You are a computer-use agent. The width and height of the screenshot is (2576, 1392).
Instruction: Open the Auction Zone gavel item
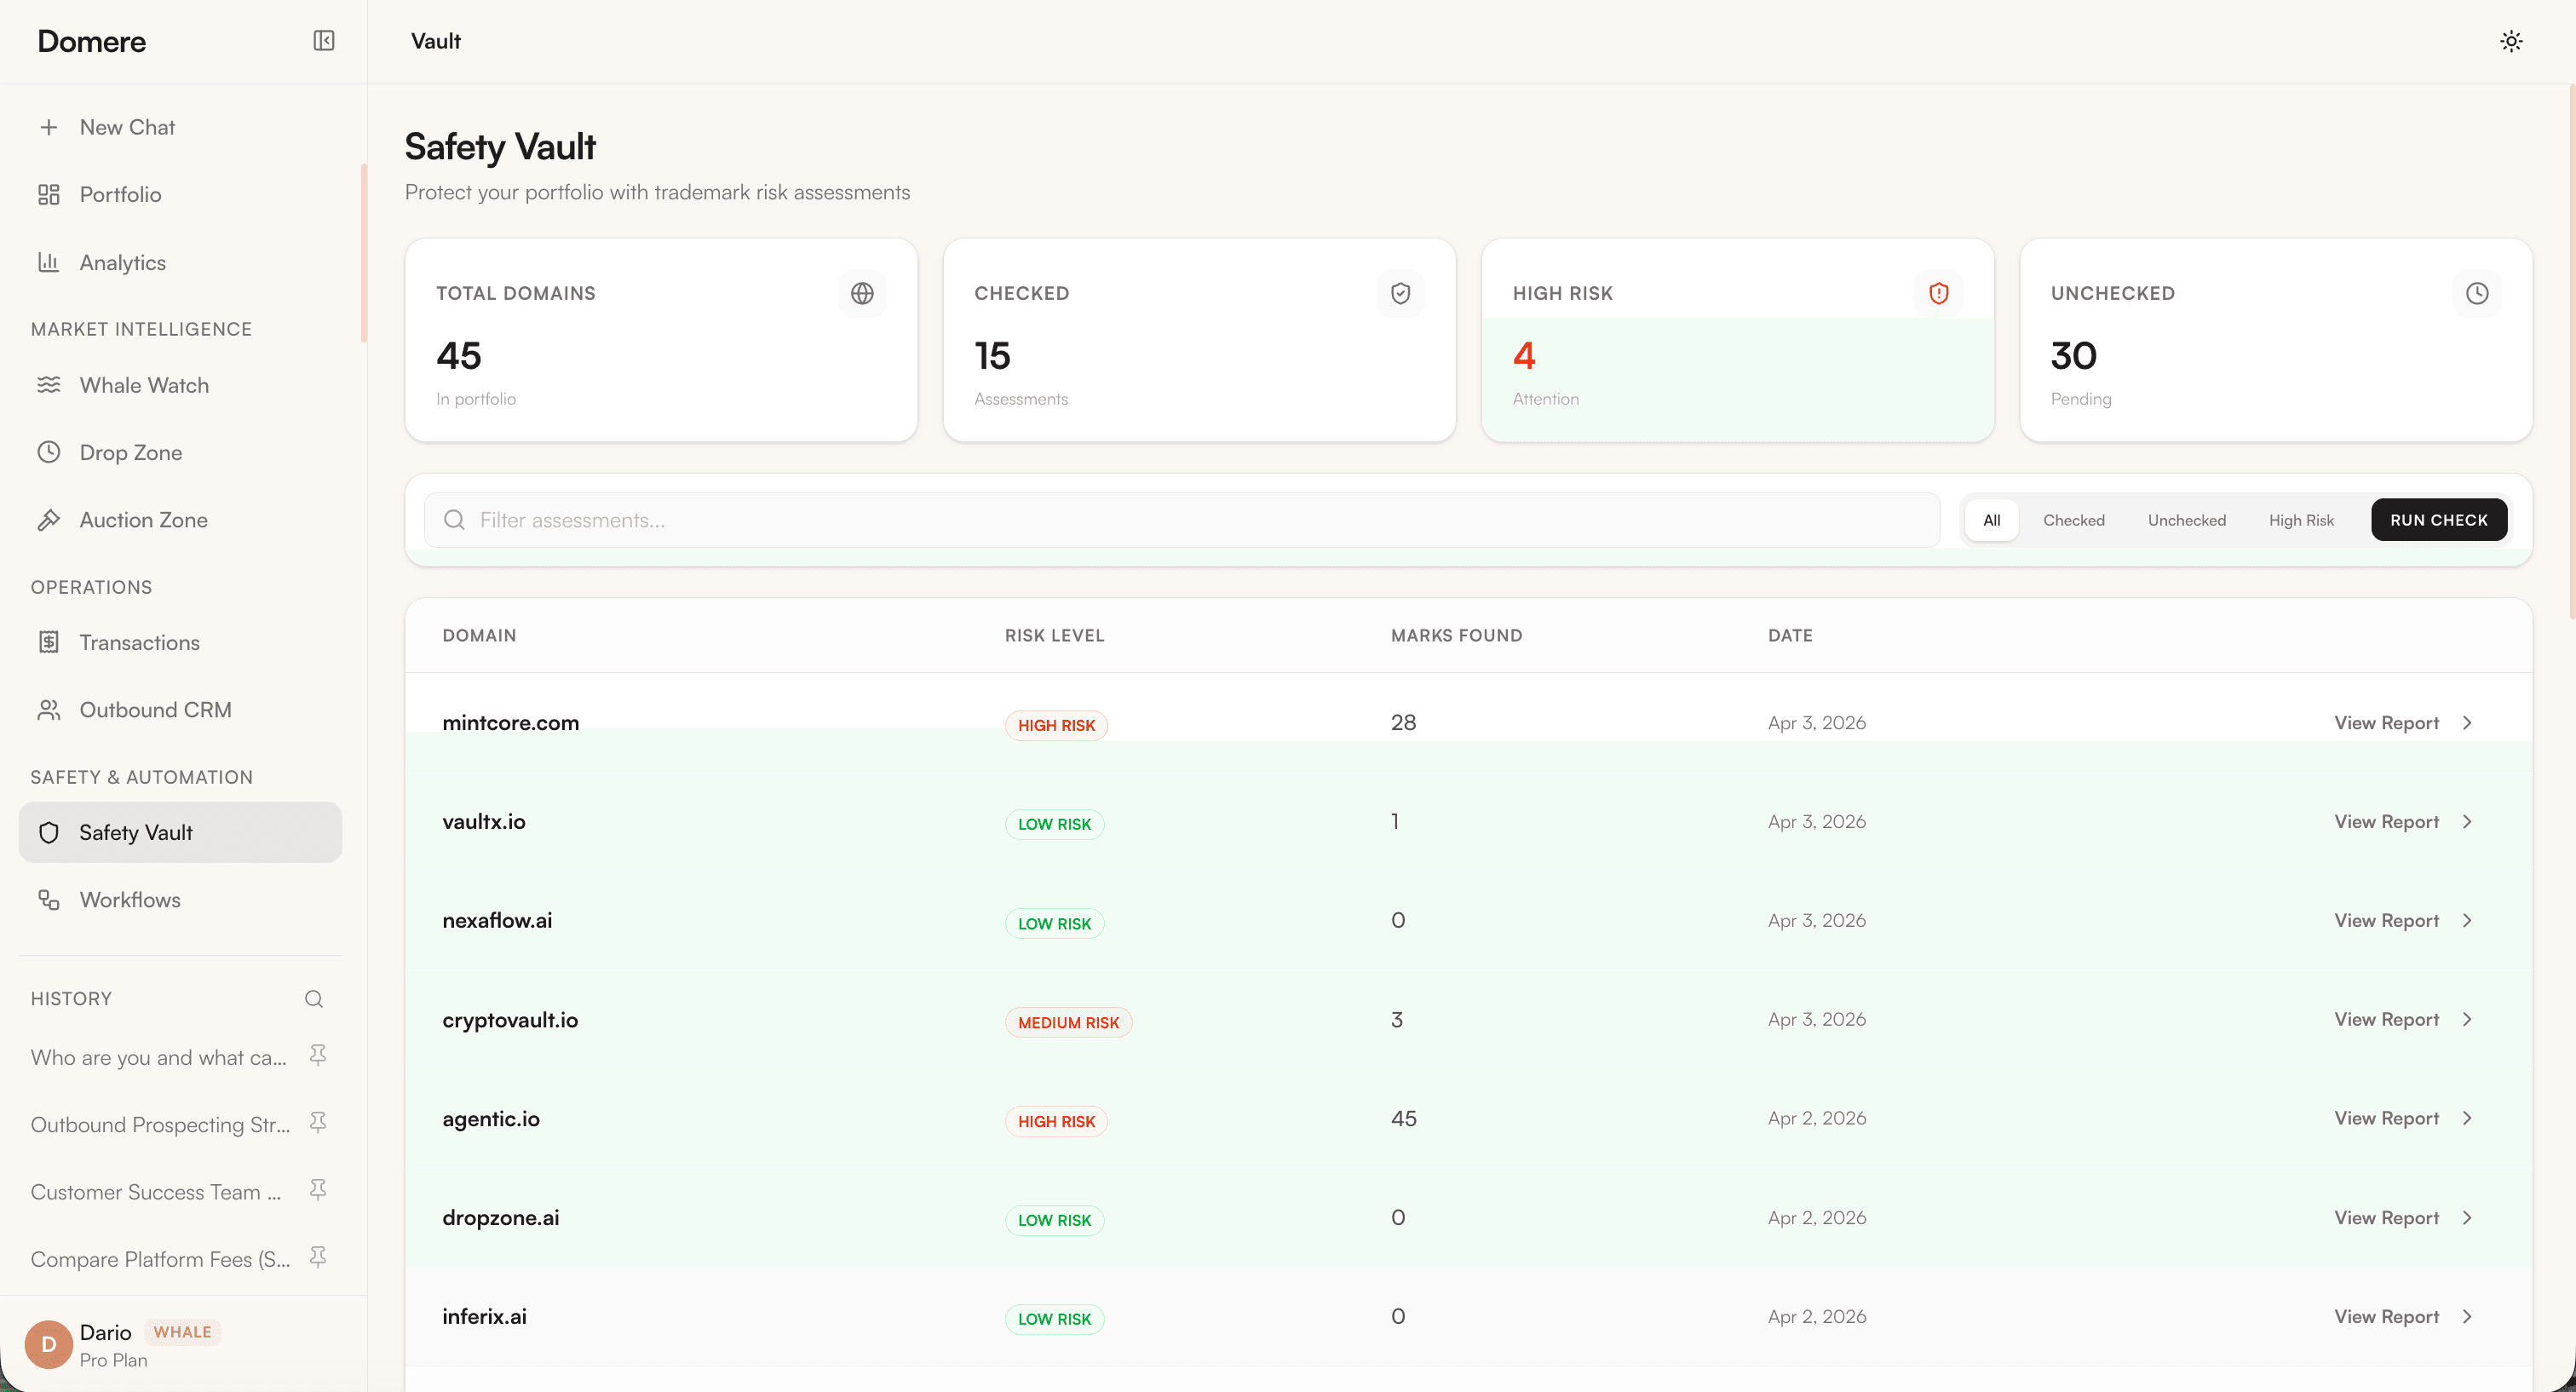[x=143, y=520]
